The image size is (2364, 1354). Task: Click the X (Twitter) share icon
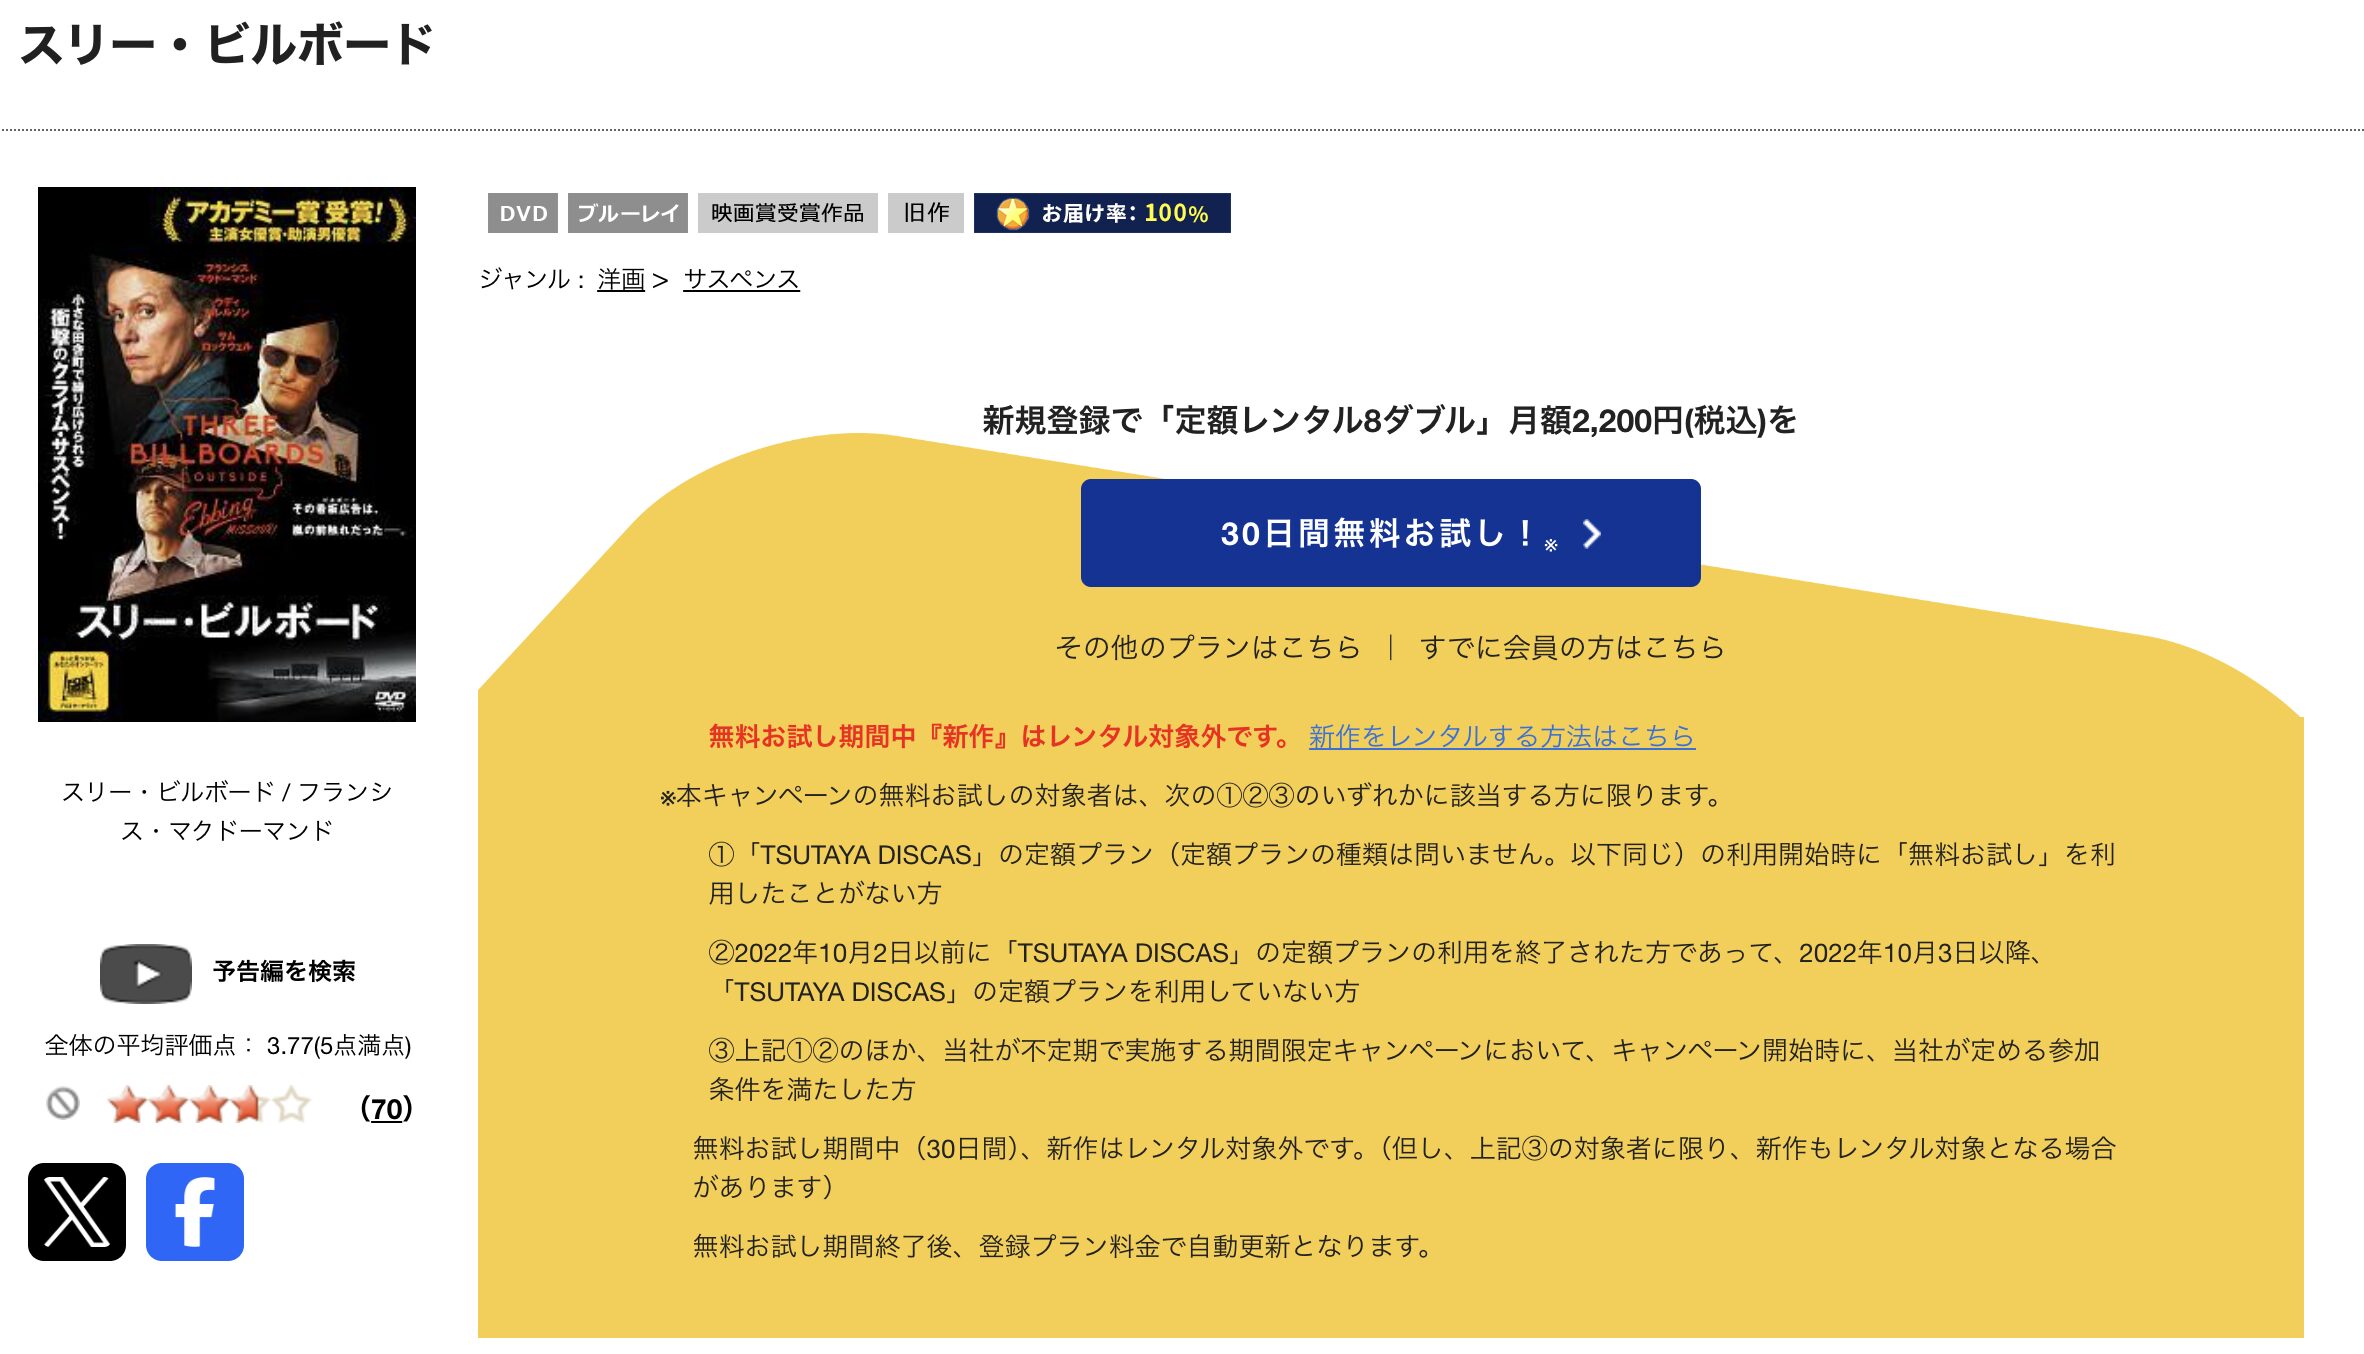pos(77,1211)
